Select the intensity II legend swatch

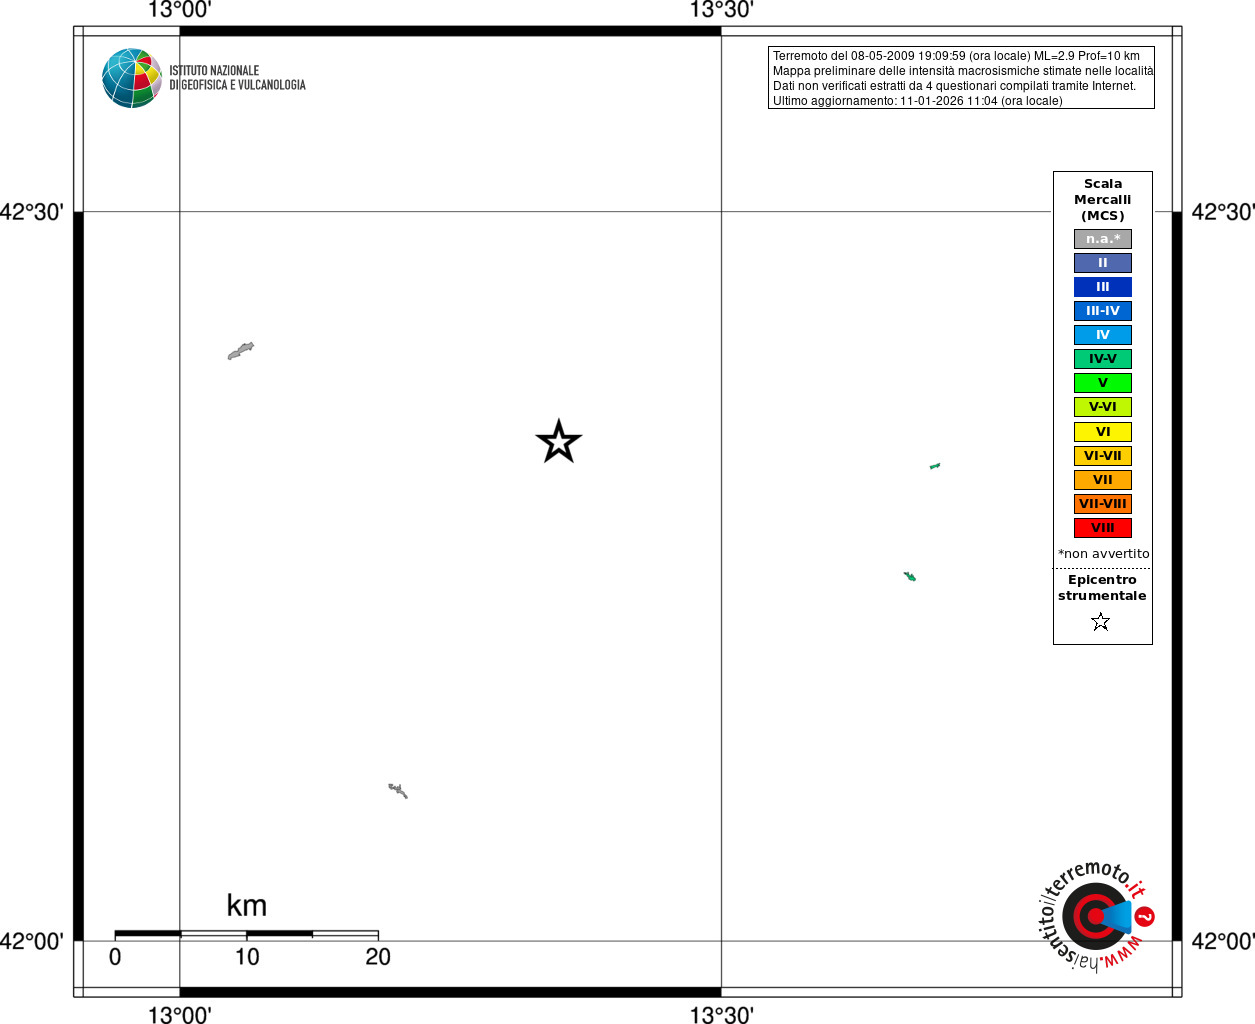1103,263
